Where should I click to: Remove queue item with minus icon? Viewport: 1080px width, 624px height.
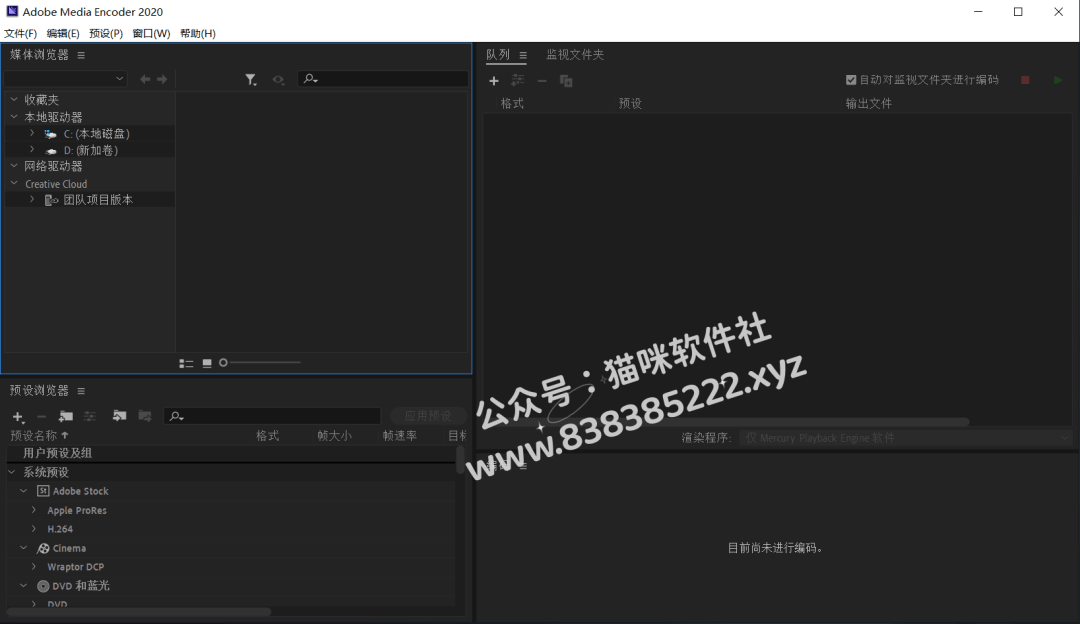[542, 81]
